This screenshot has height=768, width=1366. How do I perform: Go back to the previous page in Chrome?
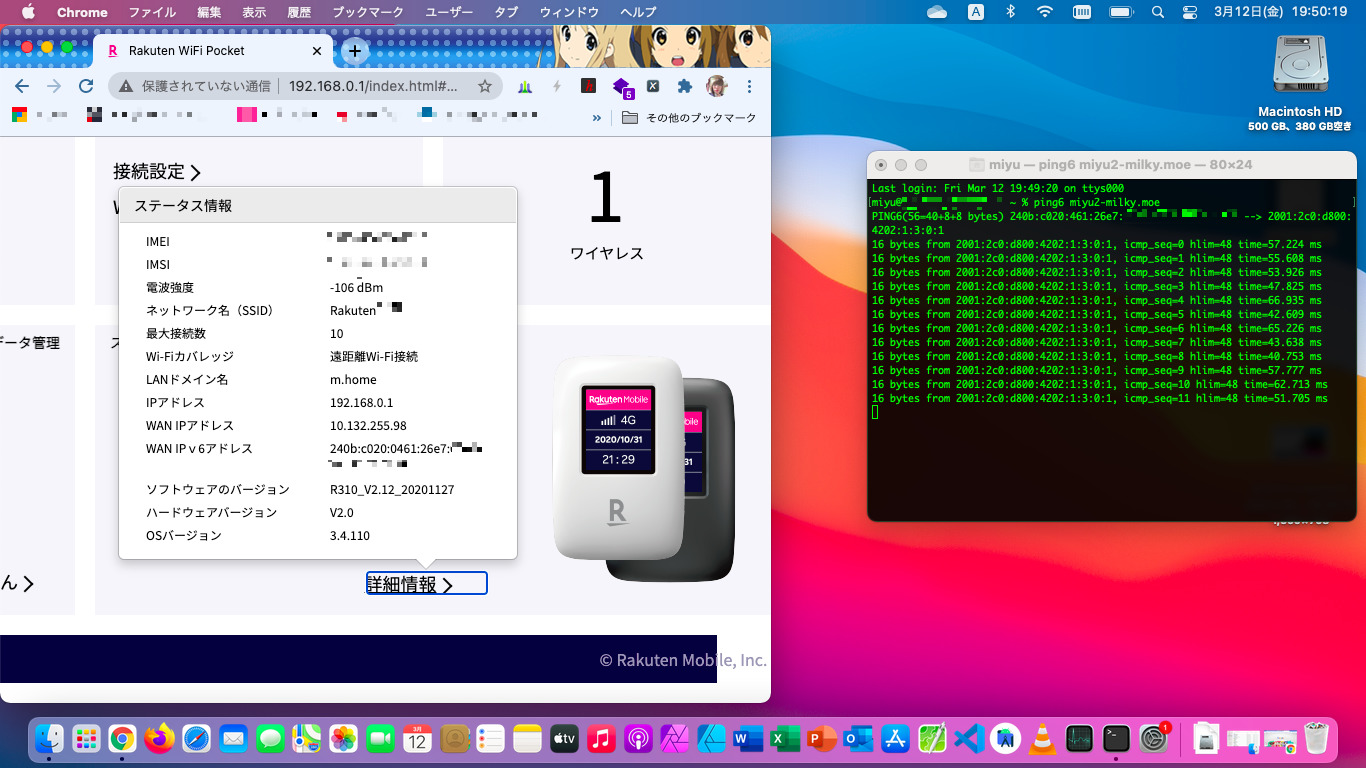22,87
